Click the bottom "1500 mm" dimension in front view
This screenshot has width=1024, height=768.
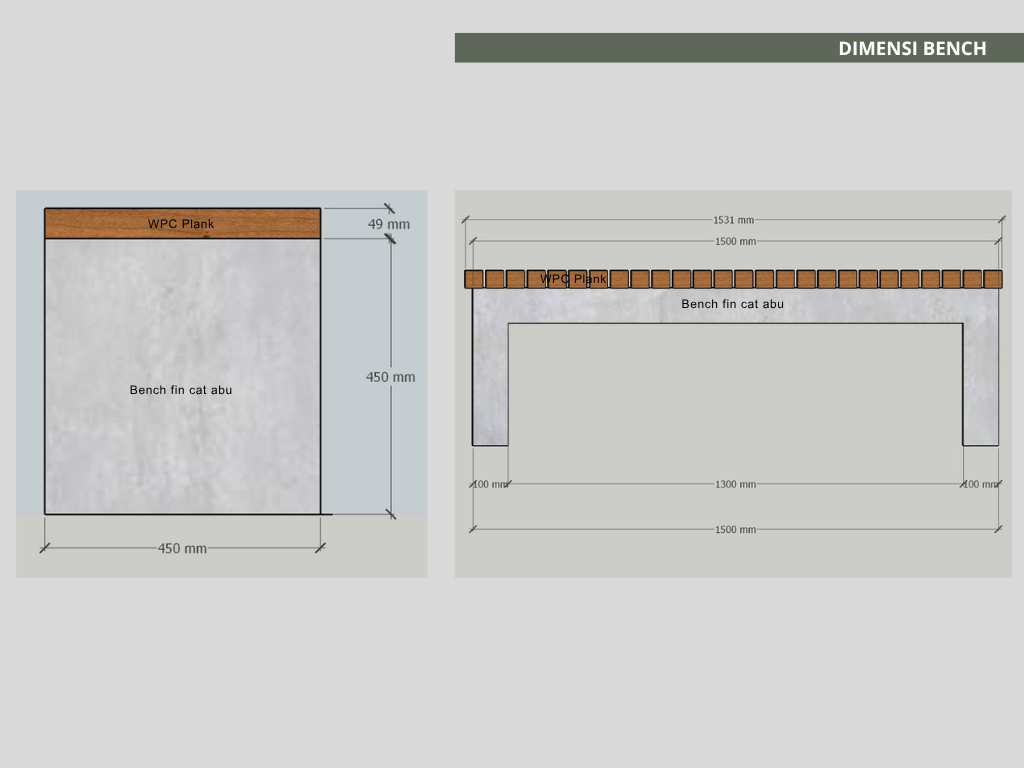pyautogui.click(x=735, y=529)
